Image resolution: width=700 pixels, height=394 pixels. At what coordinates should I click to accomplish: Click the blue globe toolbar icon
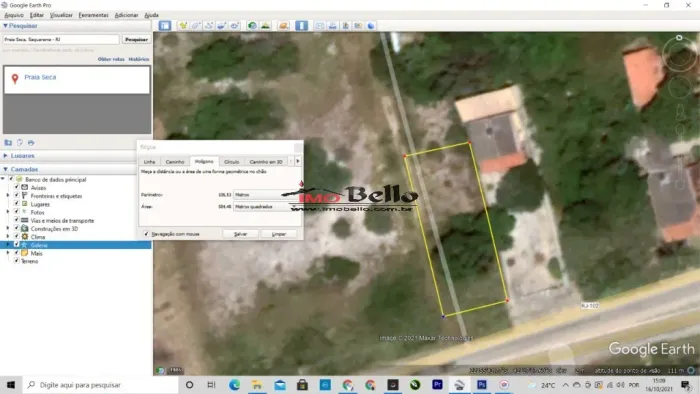371,25
